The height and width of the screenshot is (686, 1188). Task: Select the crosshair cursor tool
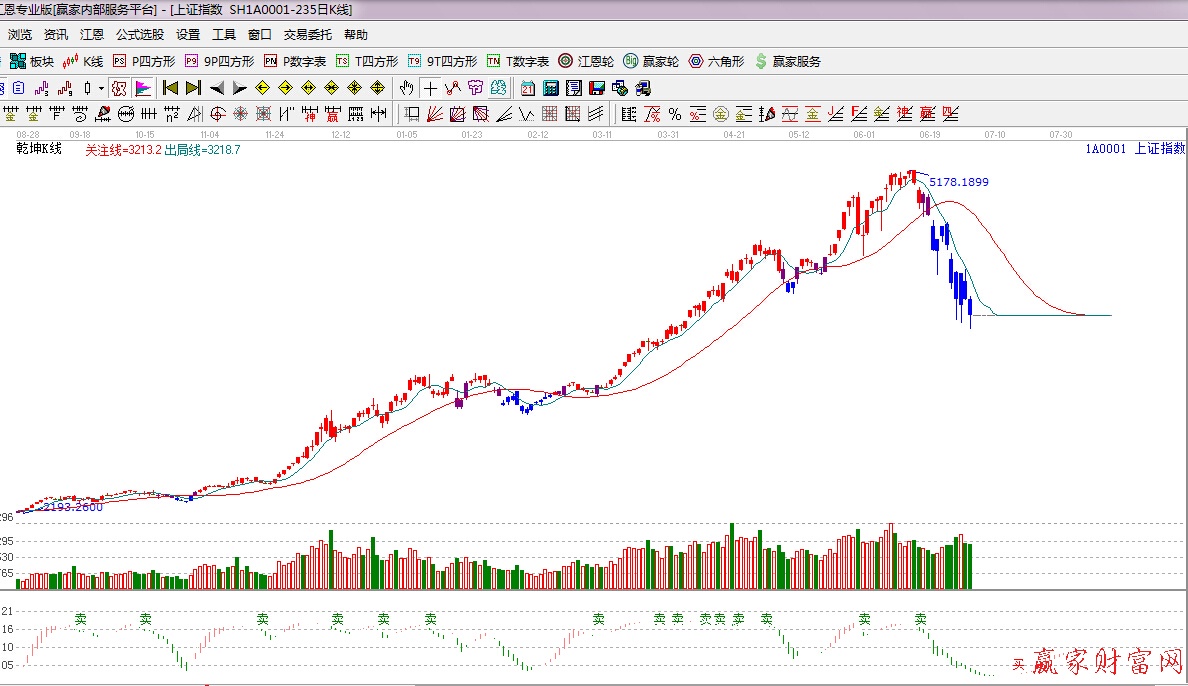click(x=430, y=88)
